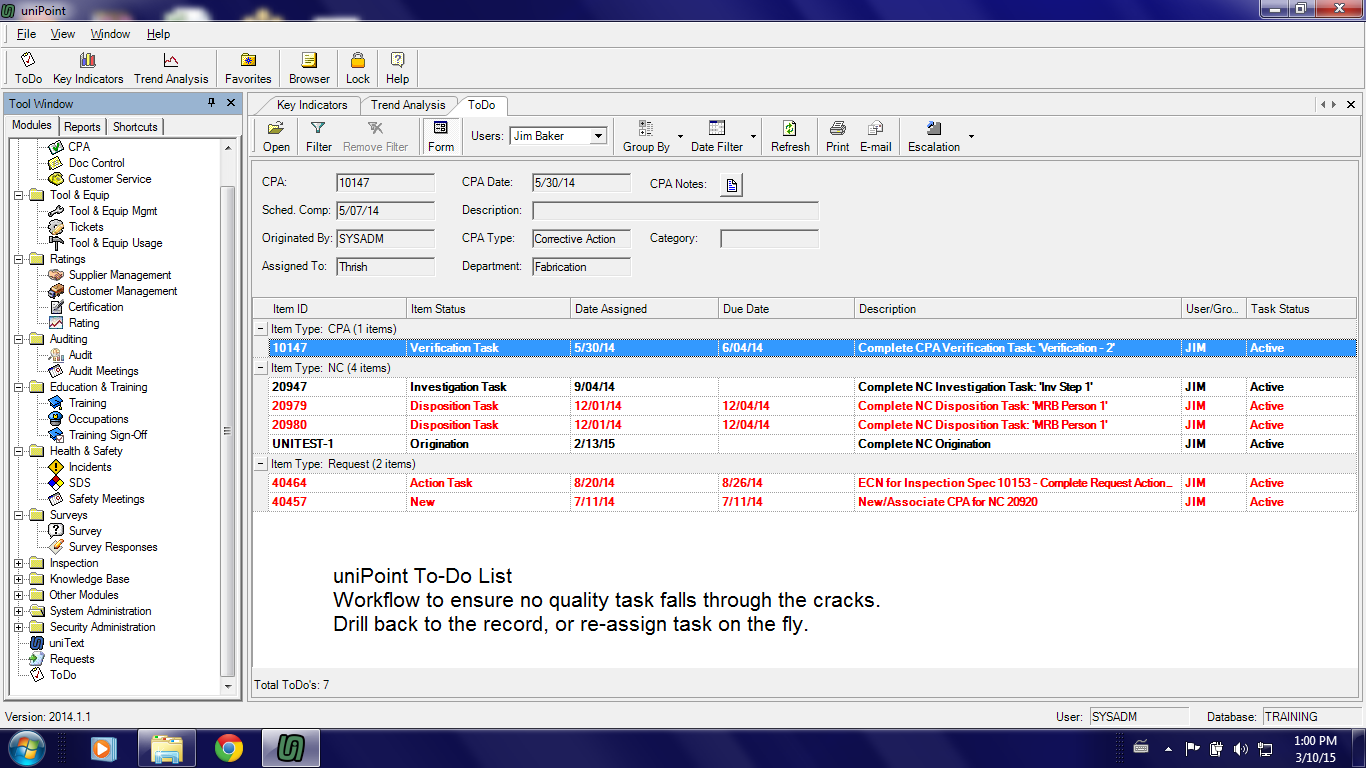Switch to the Reports tab
Viewport: 1366px width, 768px height.
[x=82, y=127]
